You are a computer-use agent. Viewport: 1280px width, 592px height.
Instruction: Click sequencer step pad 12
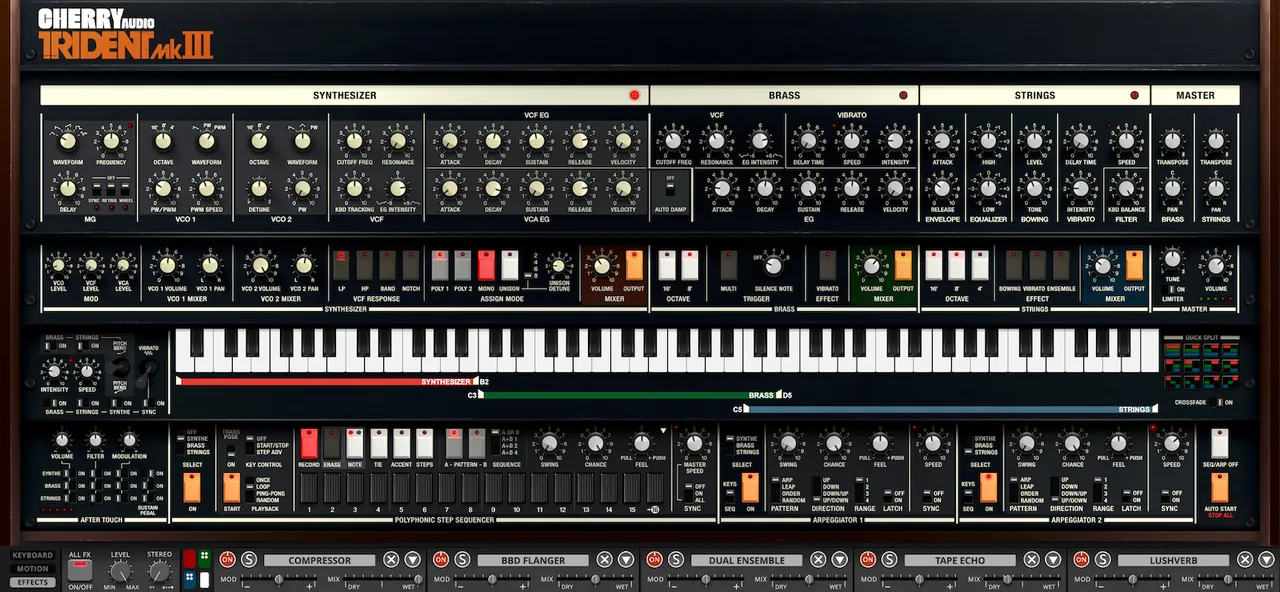pyautogui.click(x=563, y=488)
